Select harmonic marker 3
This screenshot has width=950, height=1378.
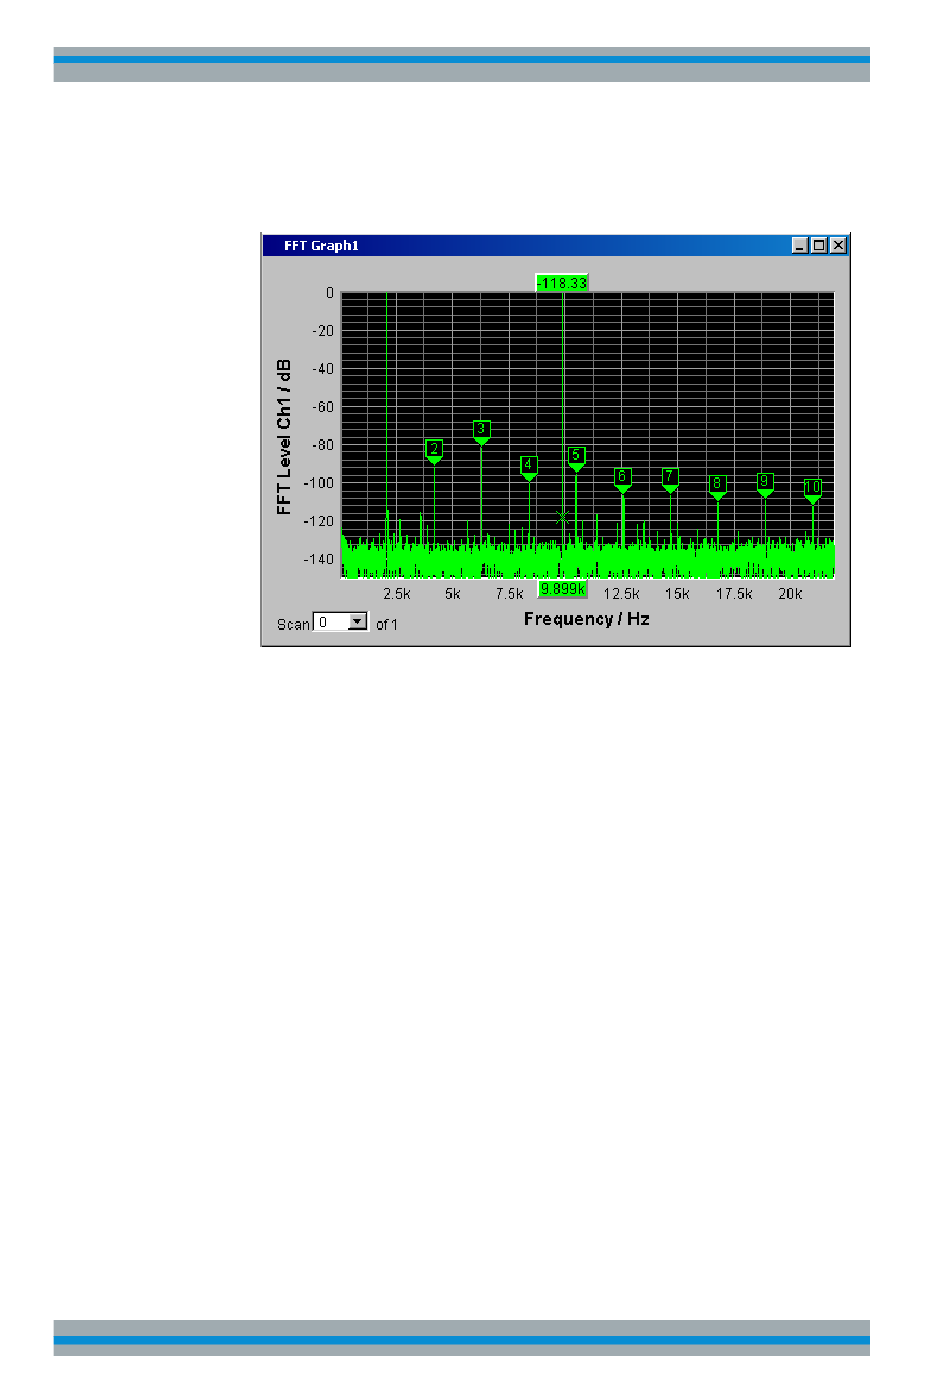tap(481, 431)
